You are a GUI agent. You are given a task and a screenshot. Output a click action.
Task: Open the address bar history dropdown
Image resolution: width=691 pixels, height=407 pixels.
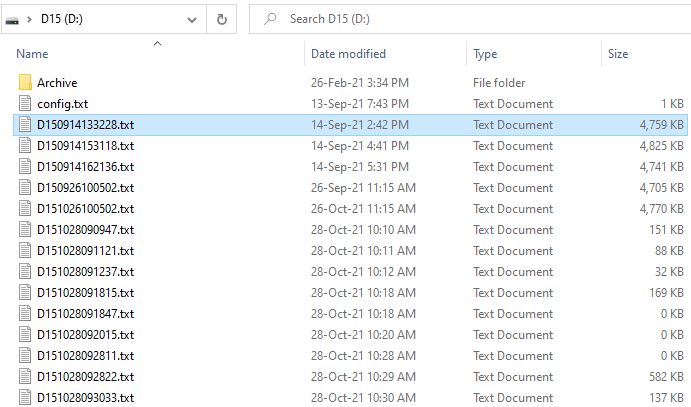click(192, 19)
